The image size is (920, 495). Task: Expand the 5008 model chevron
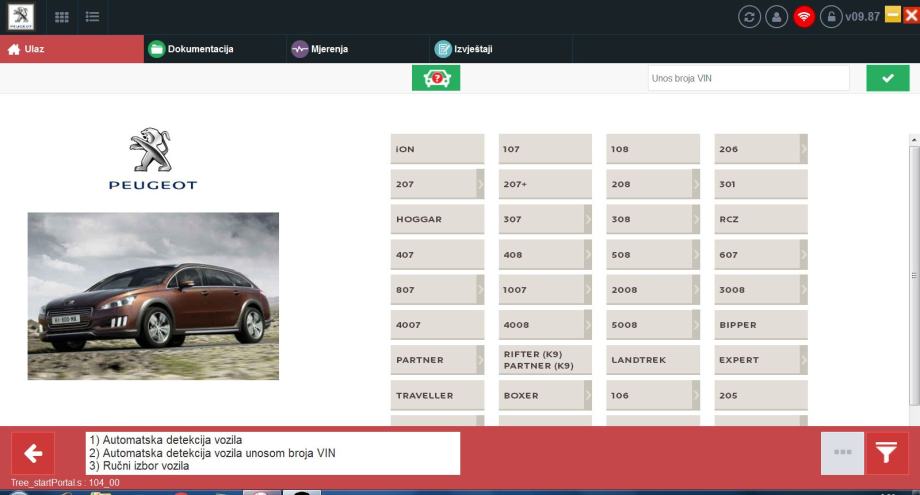point(696,325)
